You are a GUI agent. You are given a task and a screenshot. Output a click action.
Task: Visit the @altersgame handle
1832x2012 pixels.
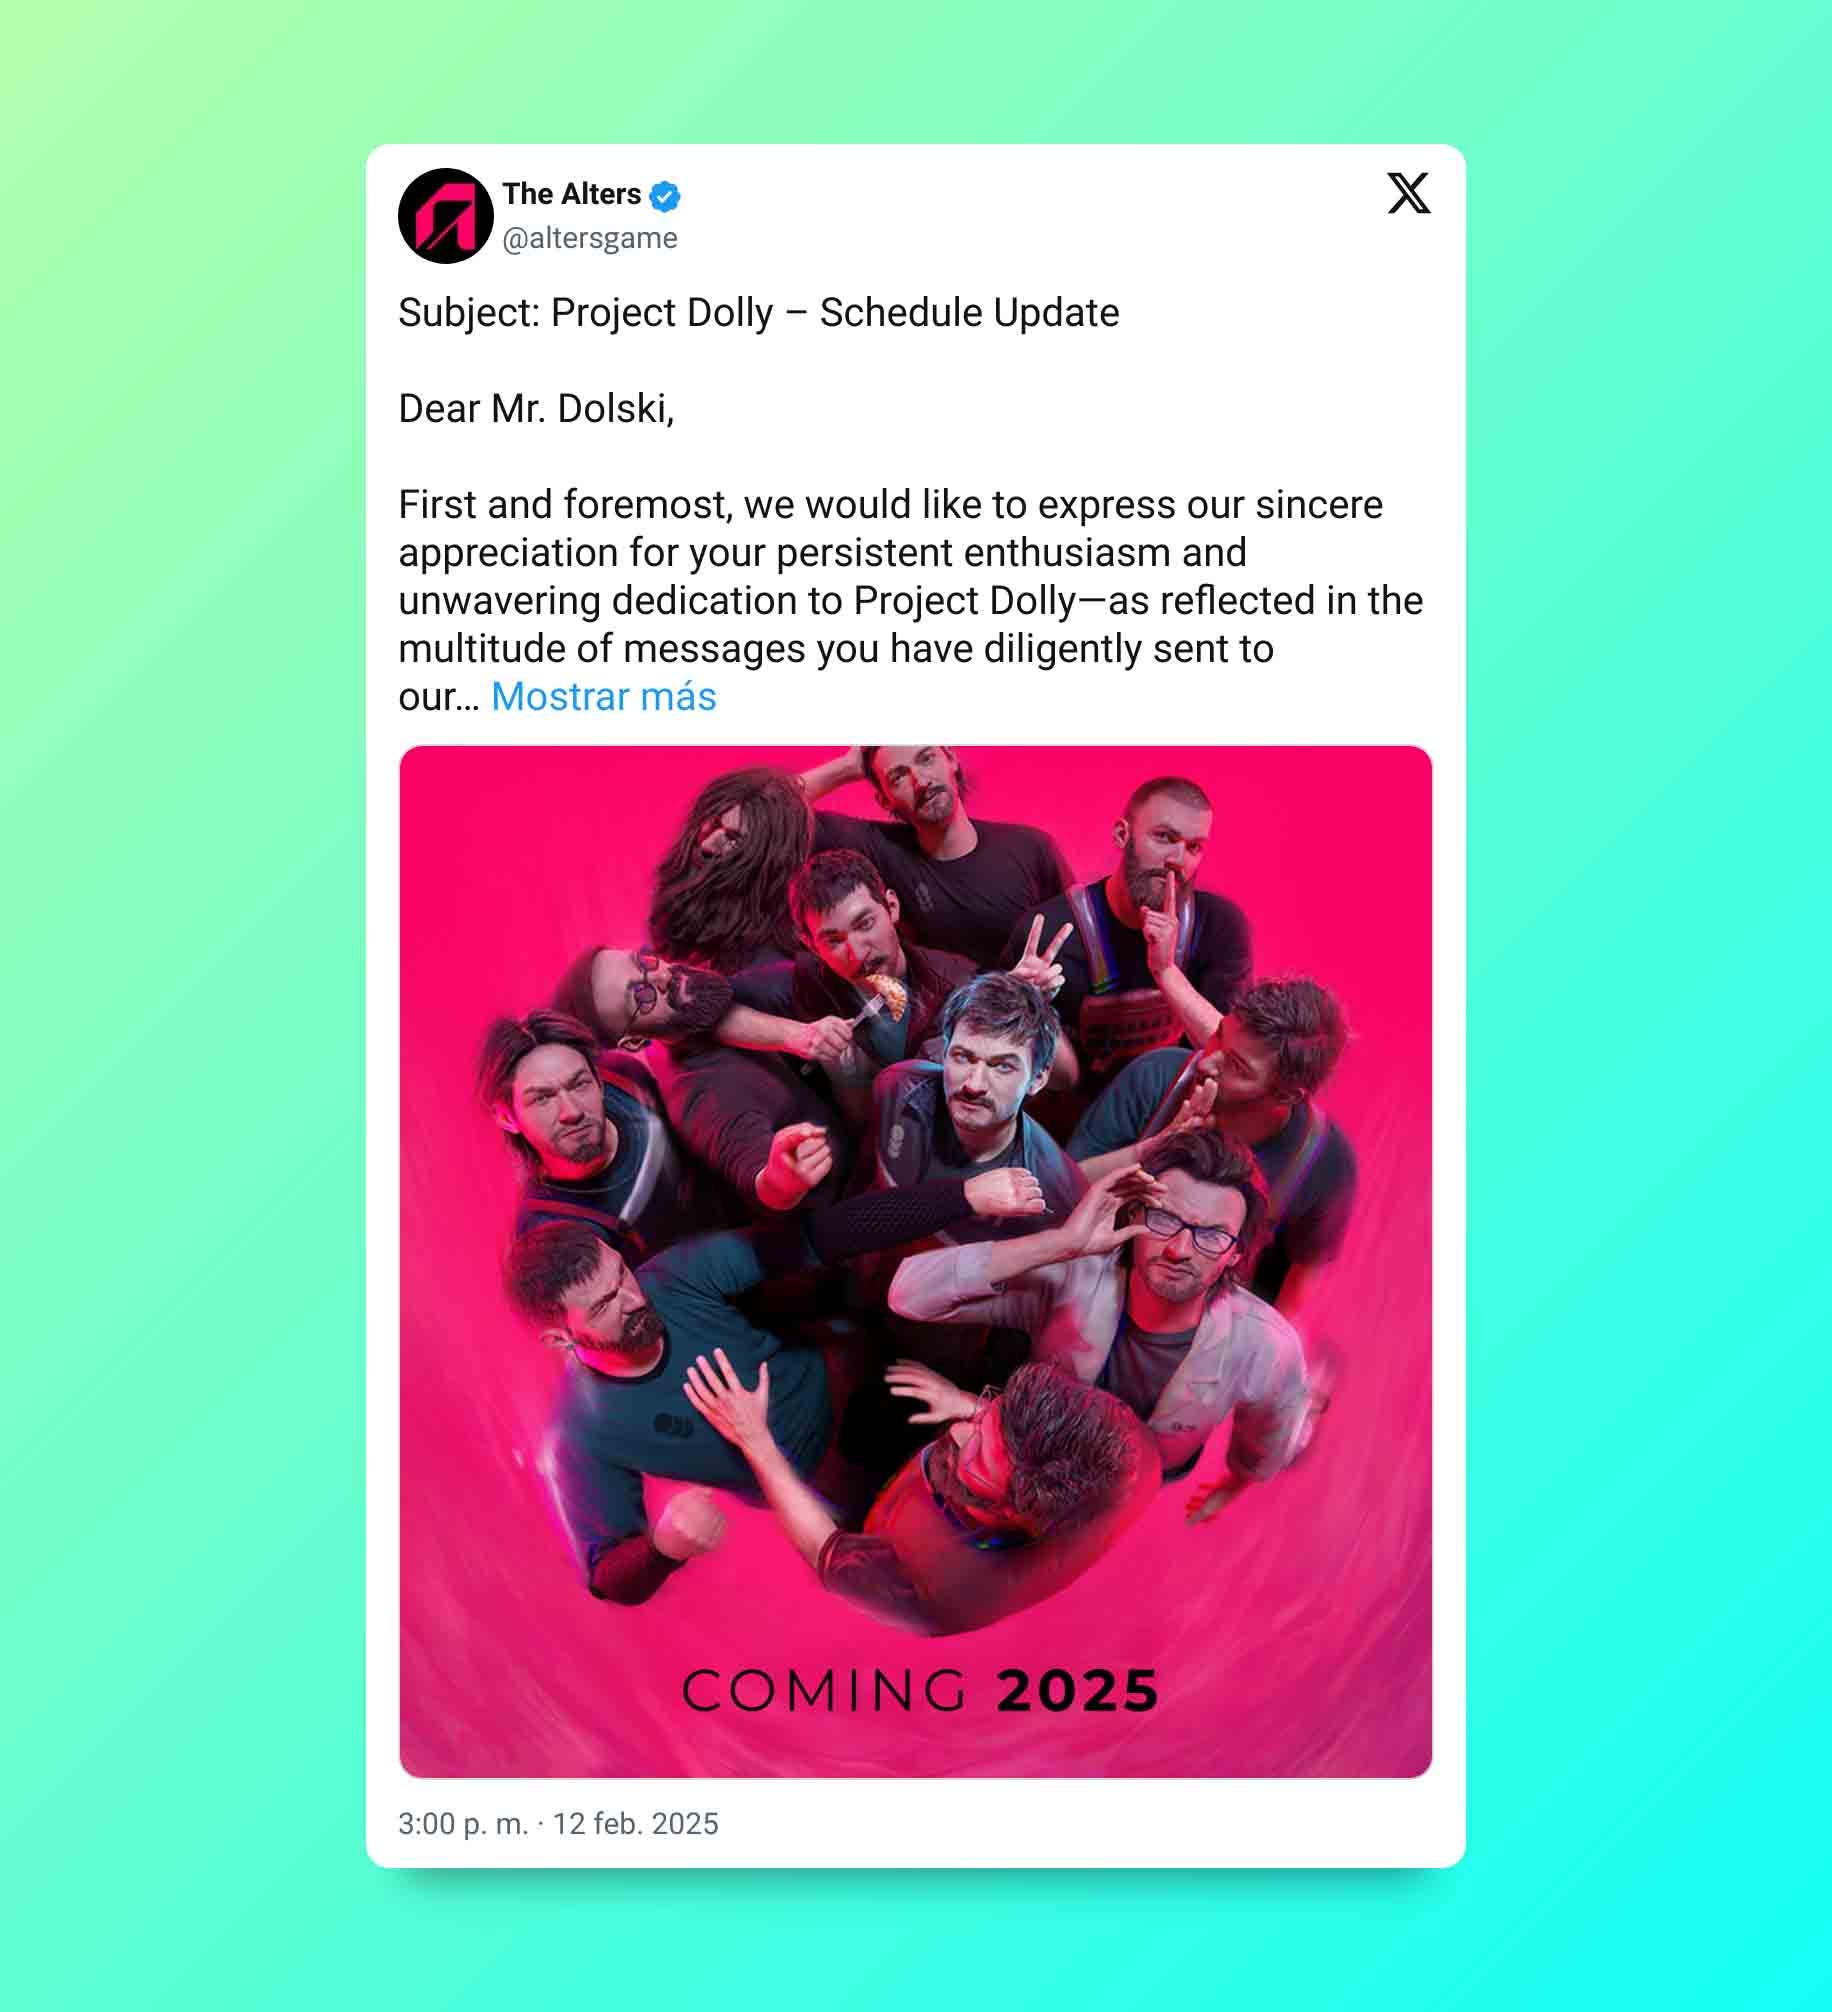pyautogui.click(x=589, y=238)
